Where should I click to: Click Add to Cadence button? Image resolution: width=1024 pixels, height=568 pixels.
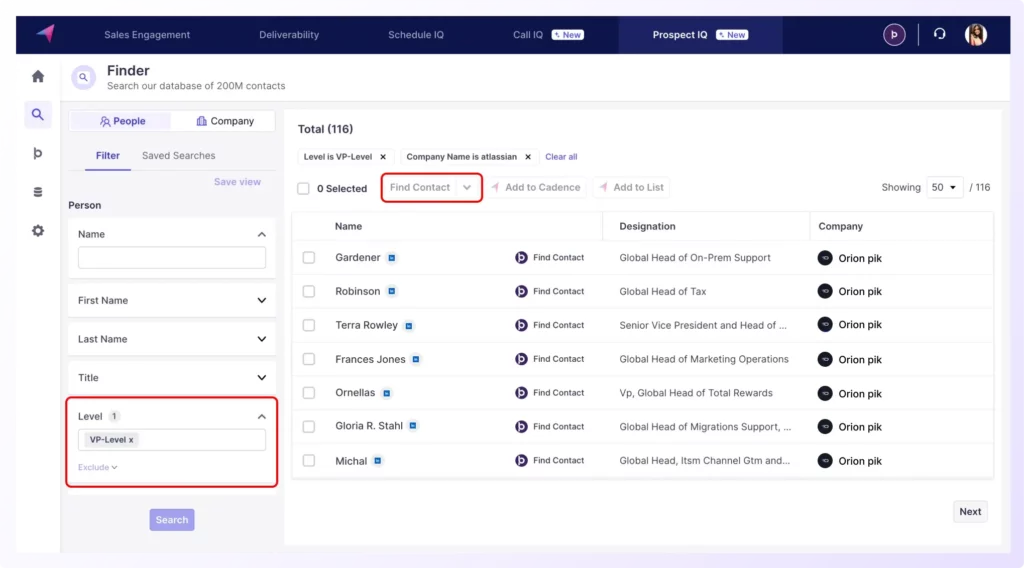coord(536,187)
